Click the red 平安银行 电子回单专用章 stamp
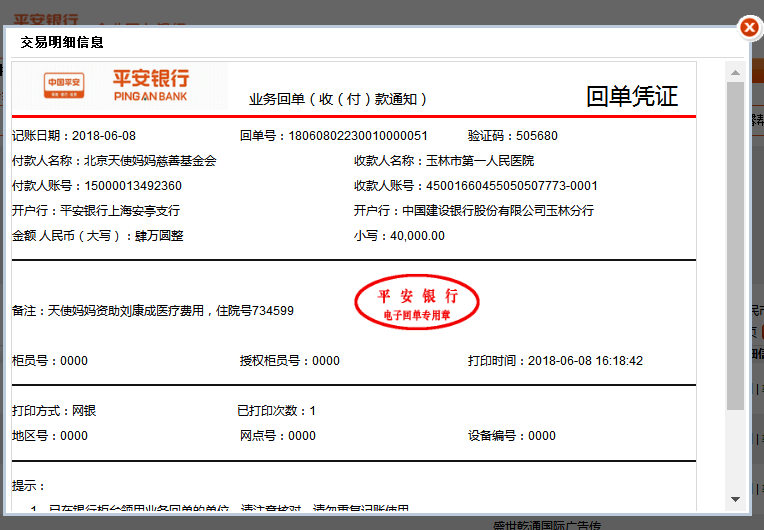Viewport: 764px width, 530px height. (x=417, y=302)
